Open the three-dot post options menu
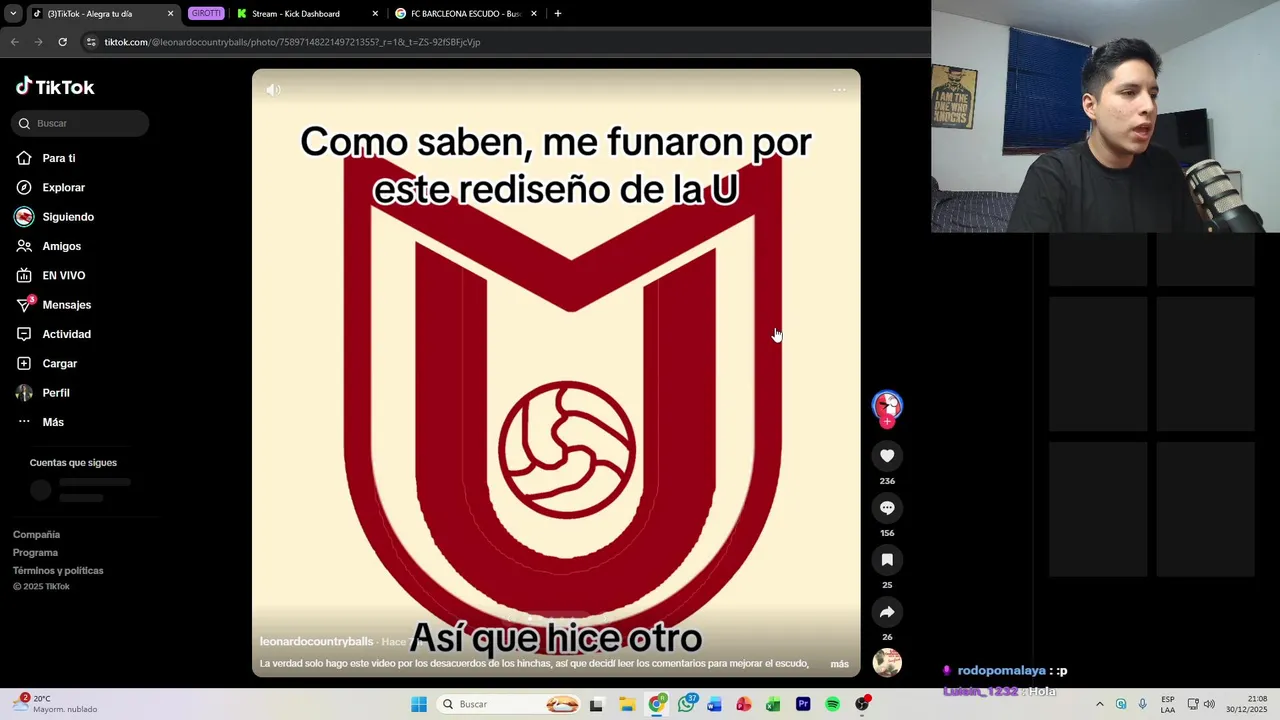 click(x=839, y=90)
